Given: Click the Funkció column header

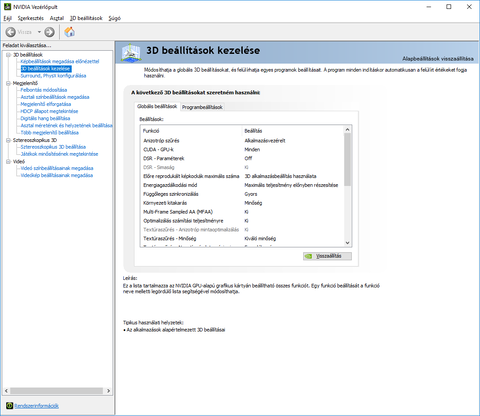Looking at the screenshot, I should 191,131.
